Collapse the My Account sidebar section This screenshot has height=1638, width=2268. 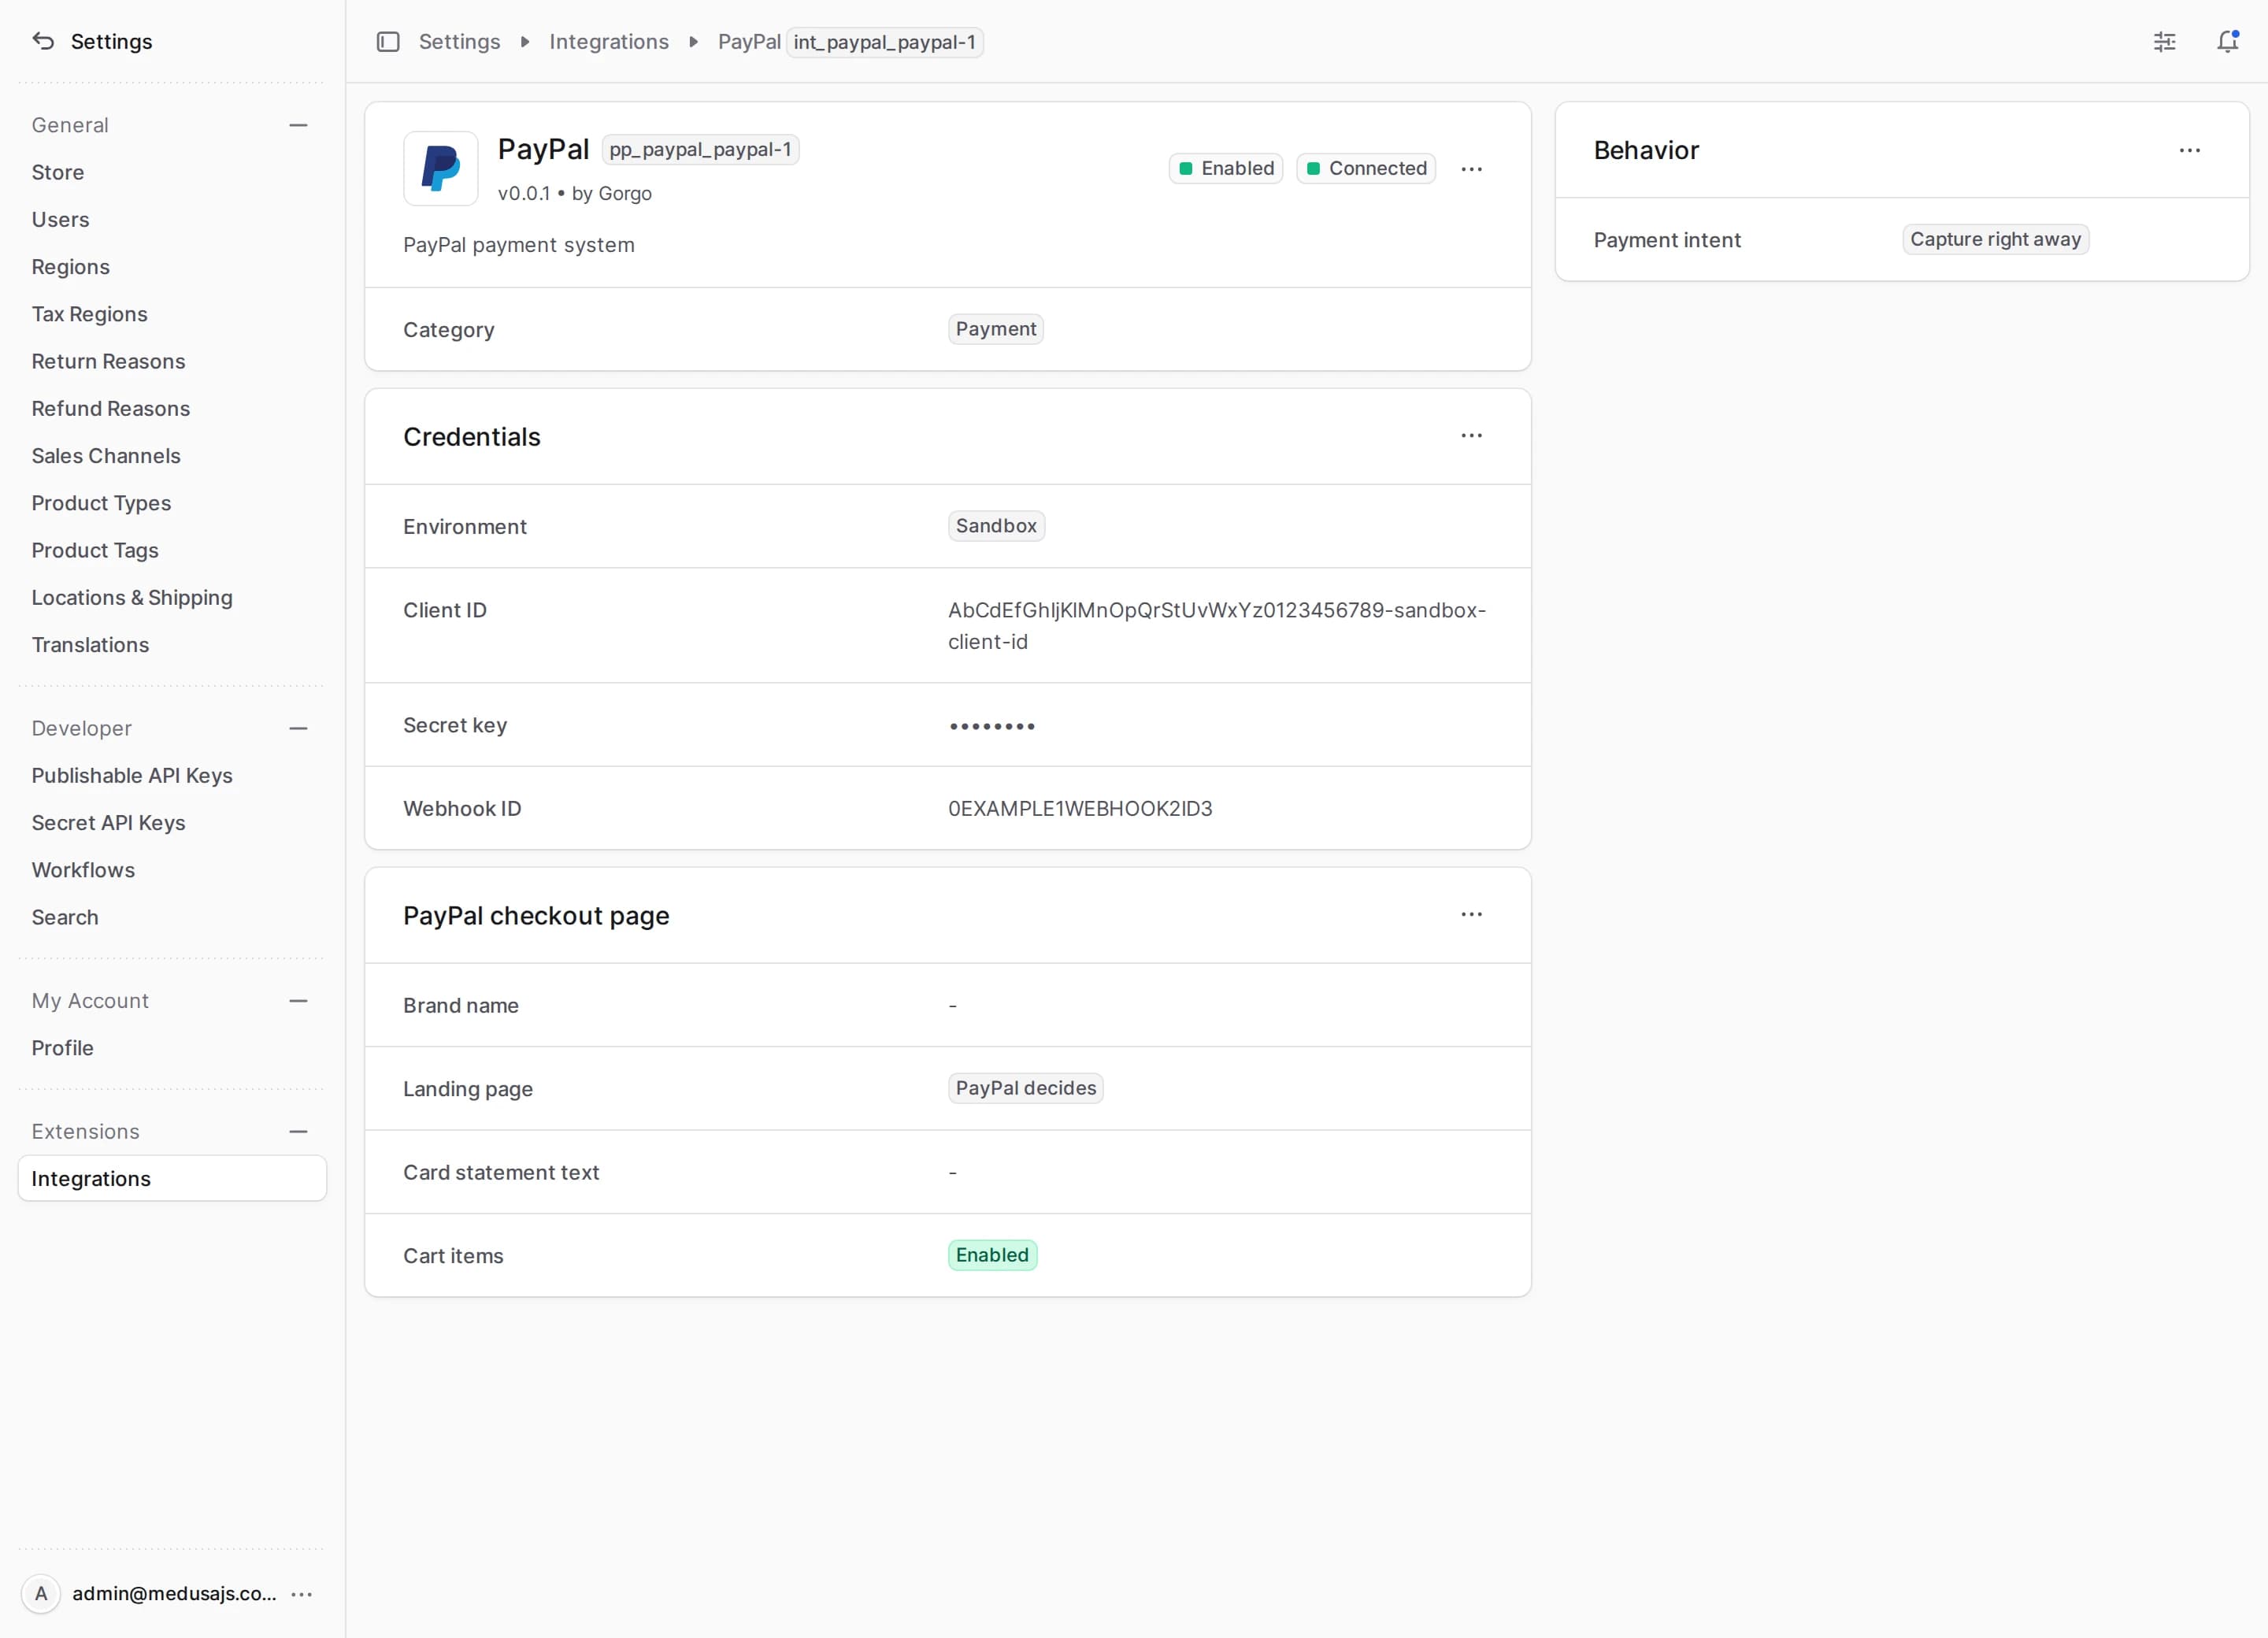pos(298,1001)
